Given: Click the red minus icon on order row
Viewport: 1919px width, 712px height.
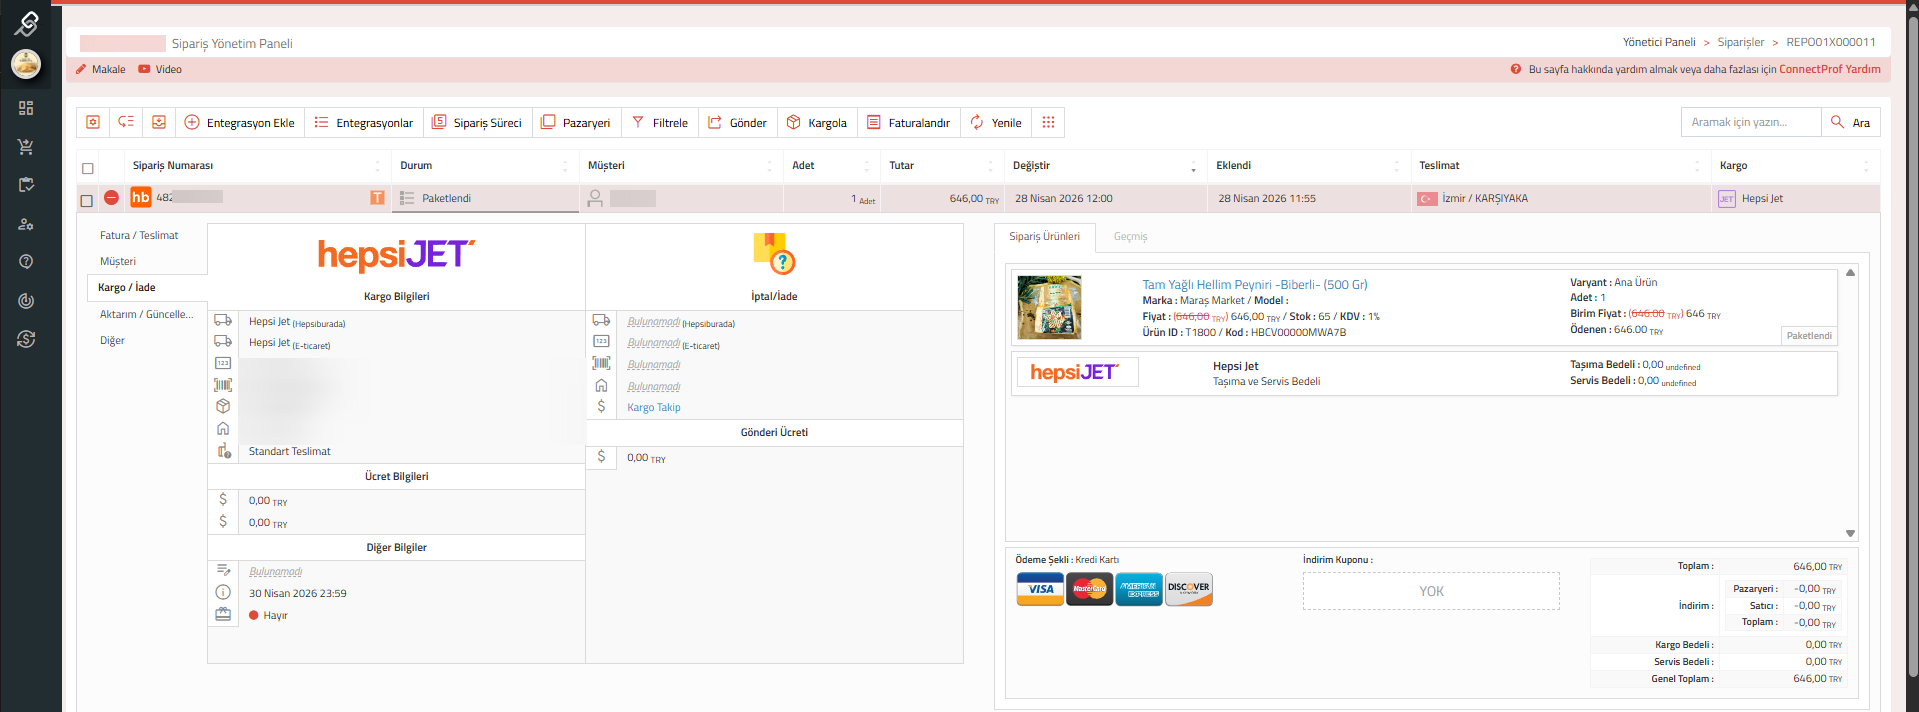Looking at the screenshot, I should tap(111, 198).
